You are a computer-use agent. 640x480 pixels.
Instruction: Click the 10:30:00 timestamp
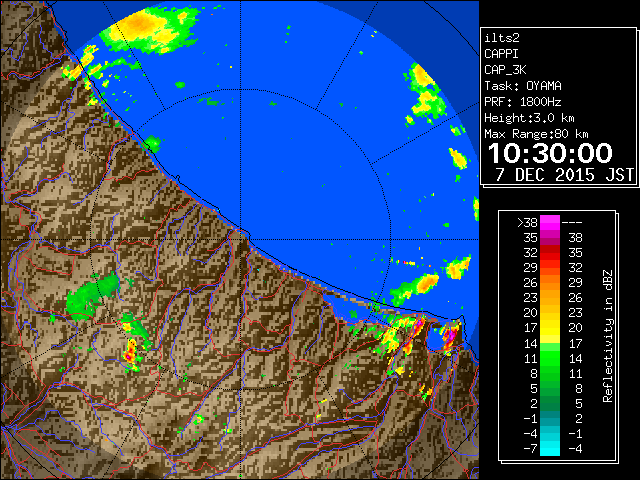(x=550, y=153)
